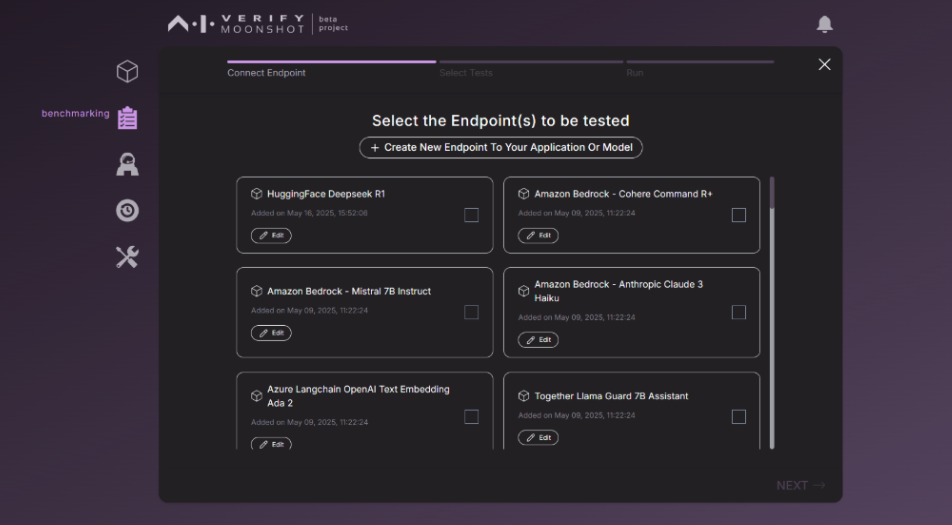Click 'Together Llama Guard 7B Assistant' title
Image resolution: width=952 pixels, height=525 pixels.
pyautogui.click(x=611, y=396)
